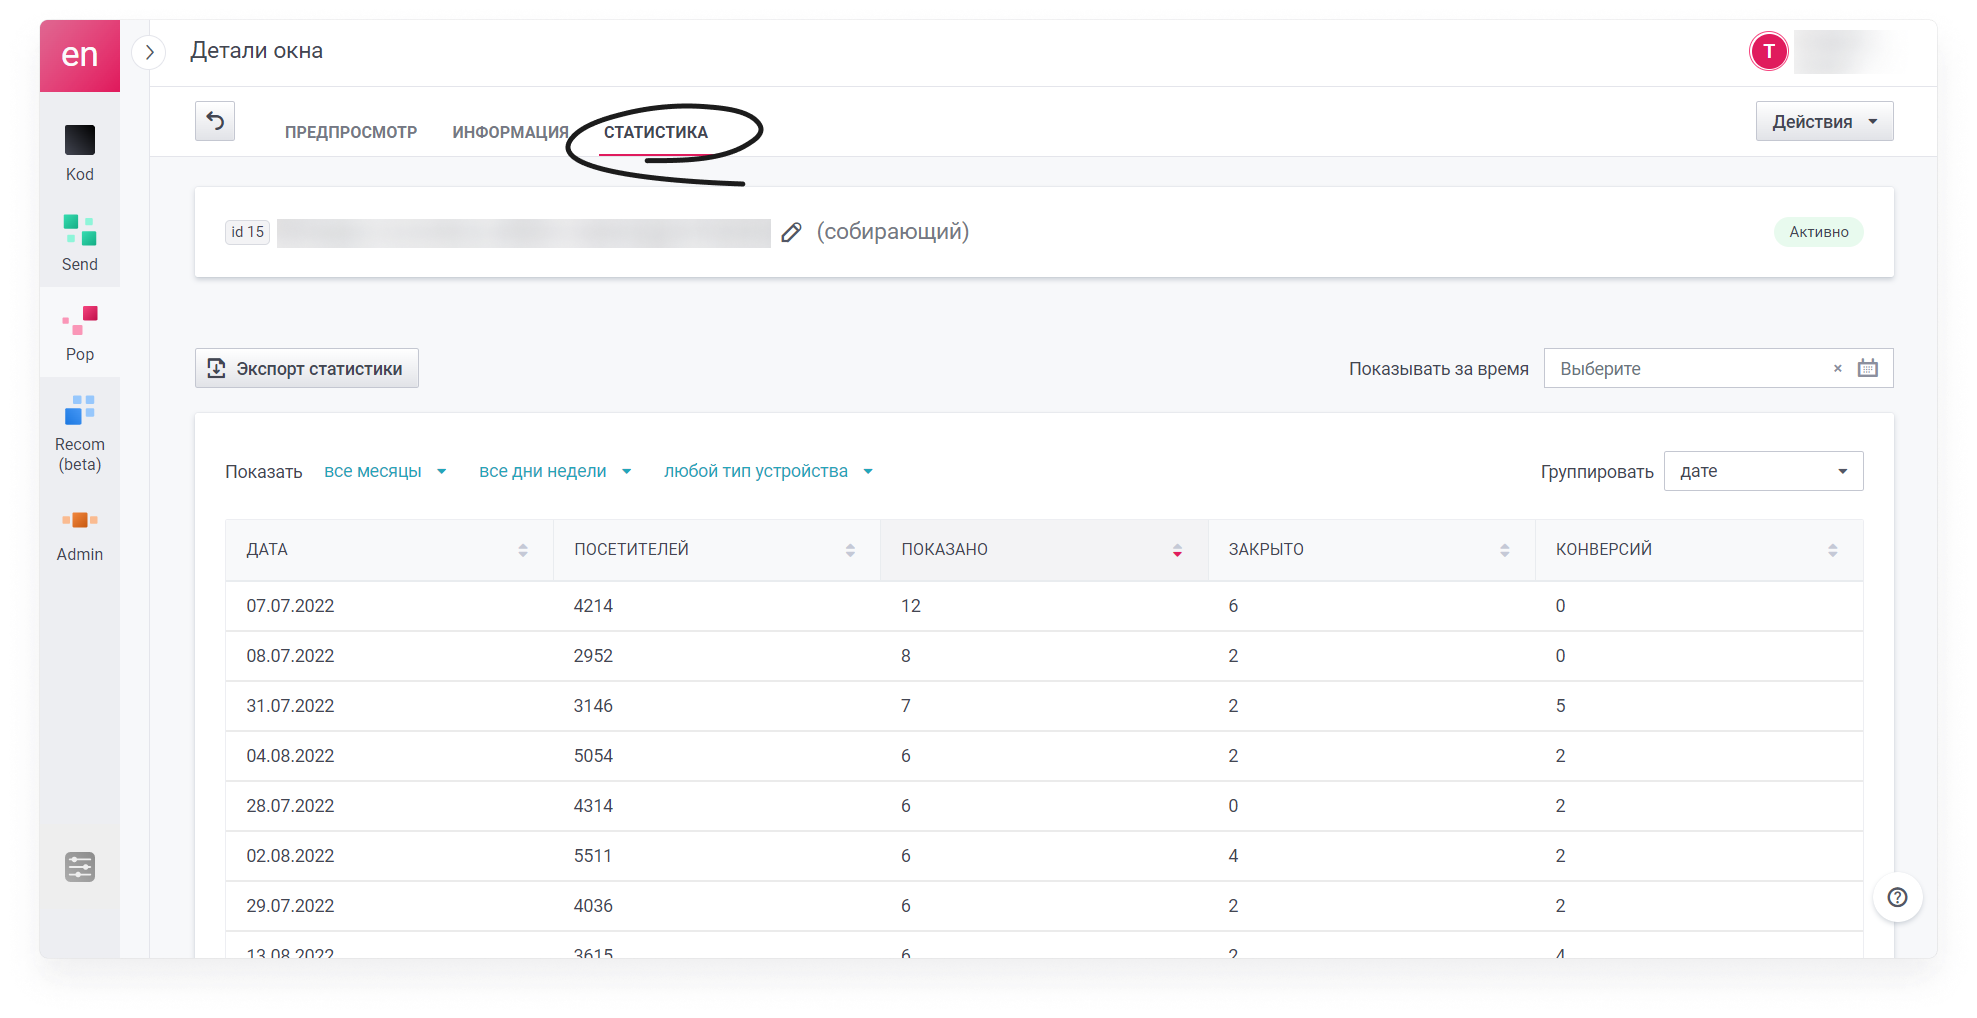Open the calendar date picker icon
This screenshot has width=1977, height=1018.
1868,368
